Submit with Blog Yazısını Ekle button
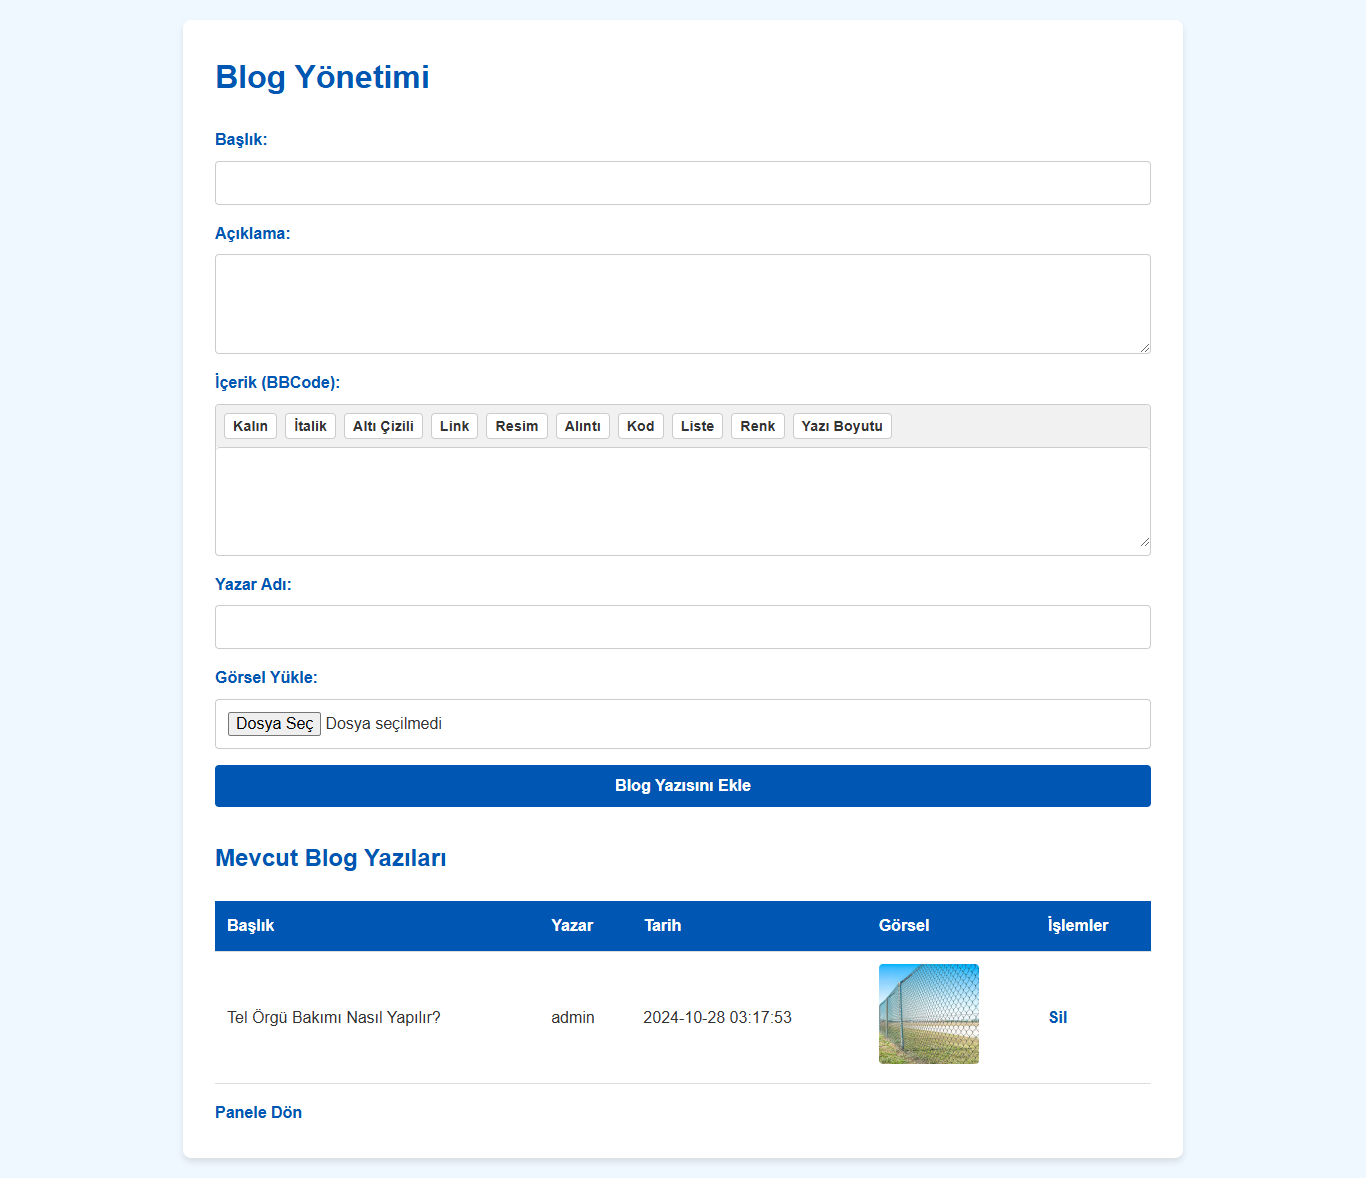The width and height of the screenshot is (1366, 1178). click(x=682, y=786)
